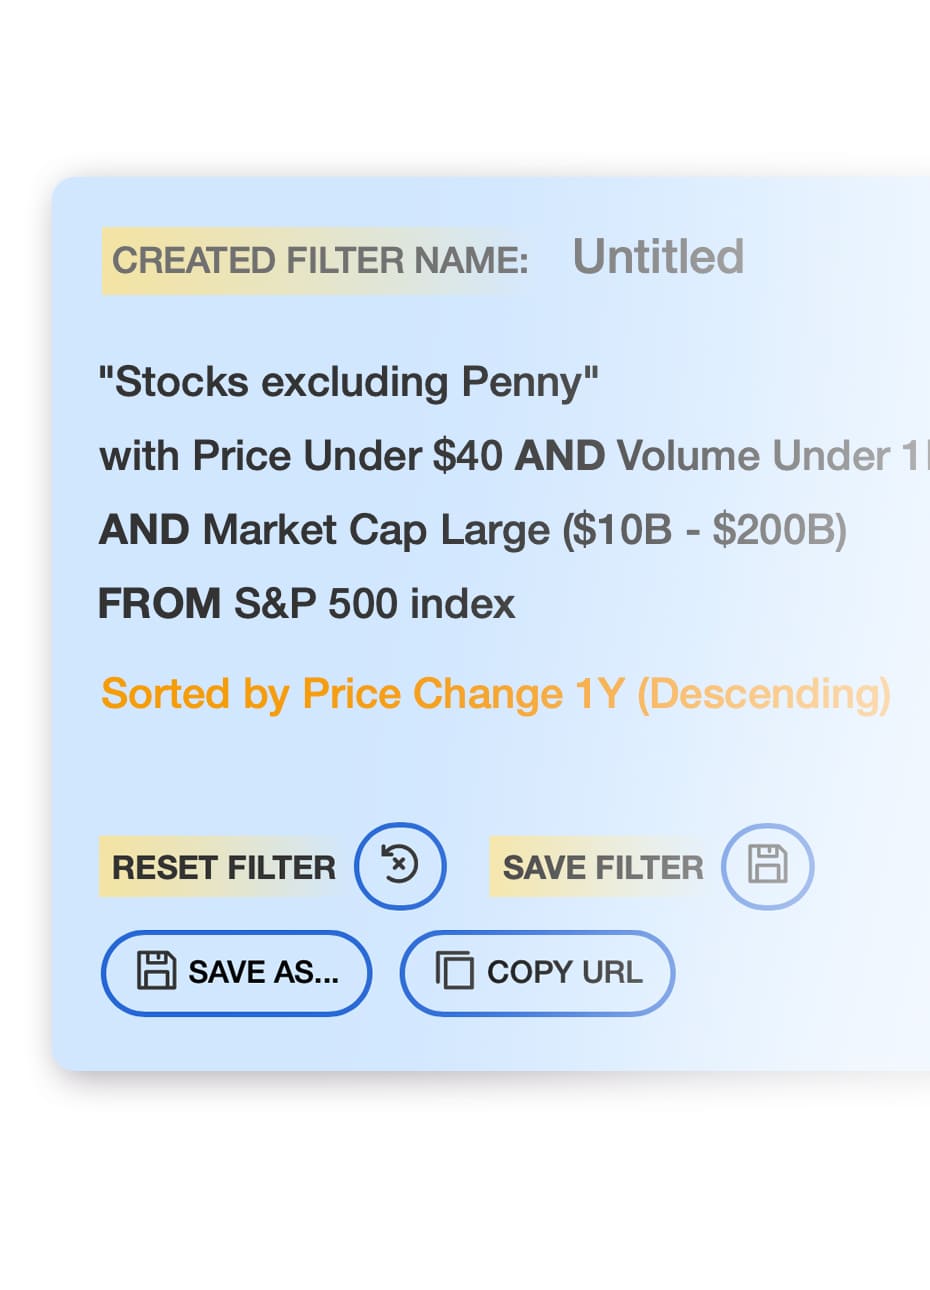The width and height of the screenshot is (930, 1290).
Task: Click the SAVE FILTER label
Action: click(603, 867)
